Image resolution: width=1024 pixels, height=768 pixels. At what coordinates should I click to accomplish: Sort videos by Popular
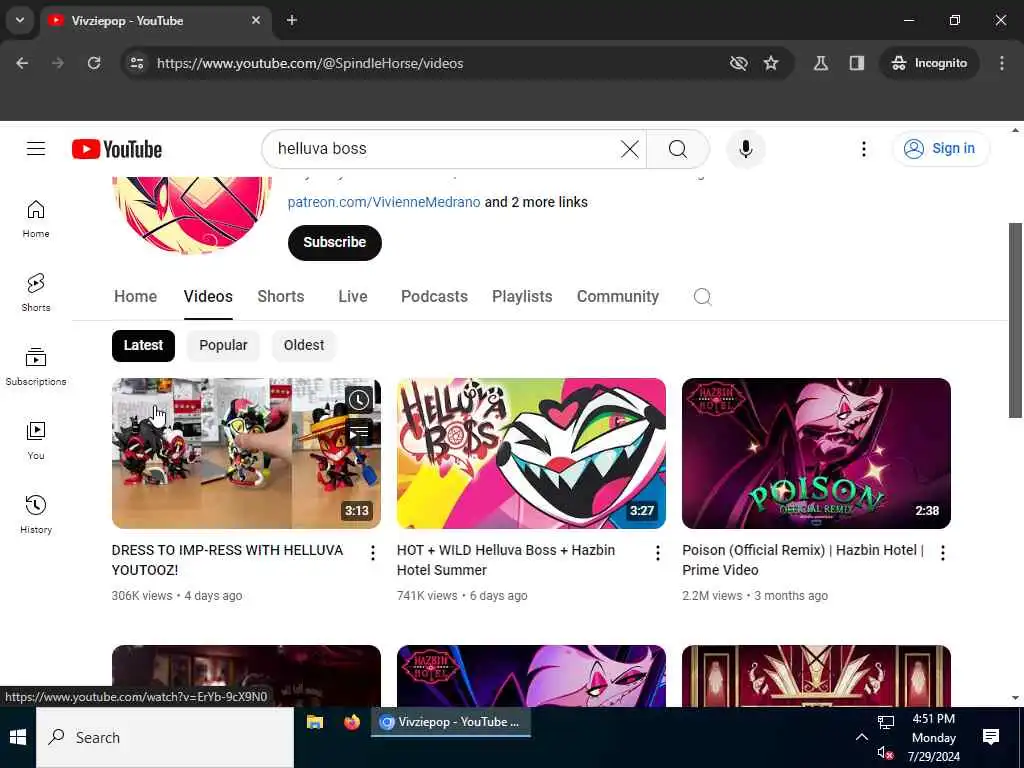point(223,345)
